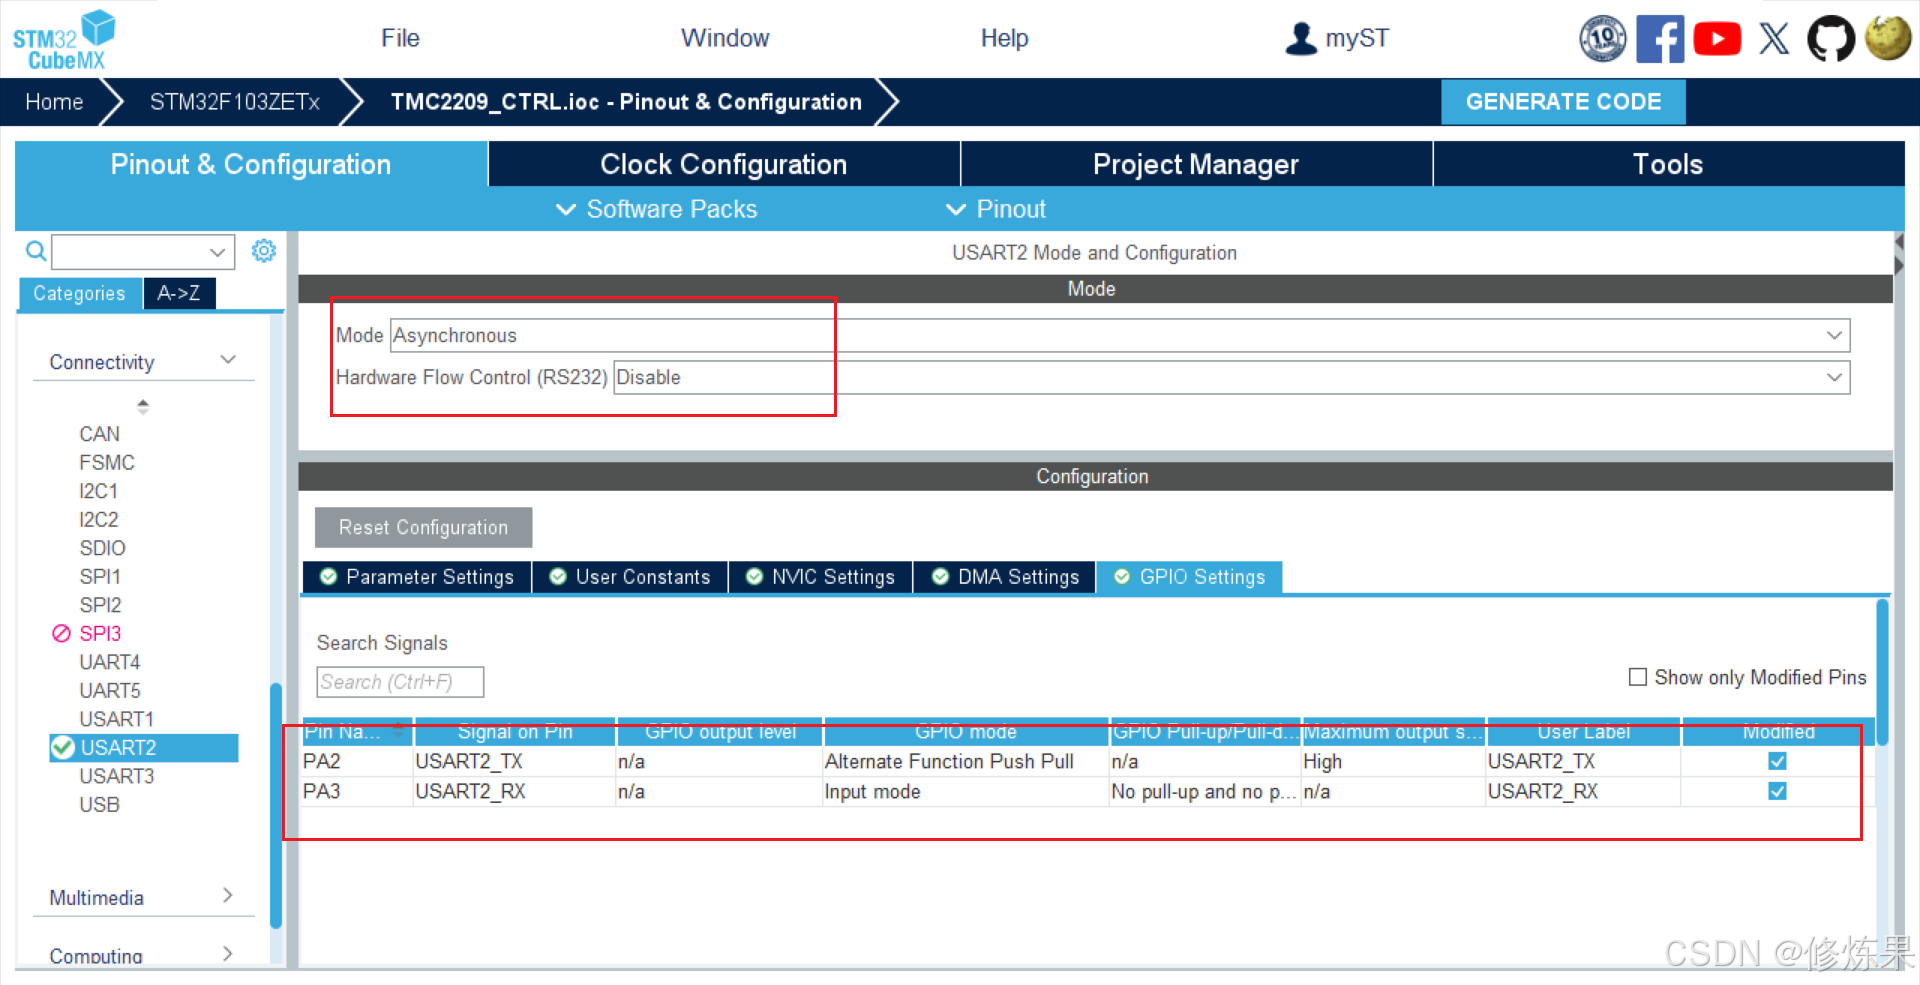Open the File menu
Screen dimensions: 1920x985
pyautogui.click(x=400, y=38)
